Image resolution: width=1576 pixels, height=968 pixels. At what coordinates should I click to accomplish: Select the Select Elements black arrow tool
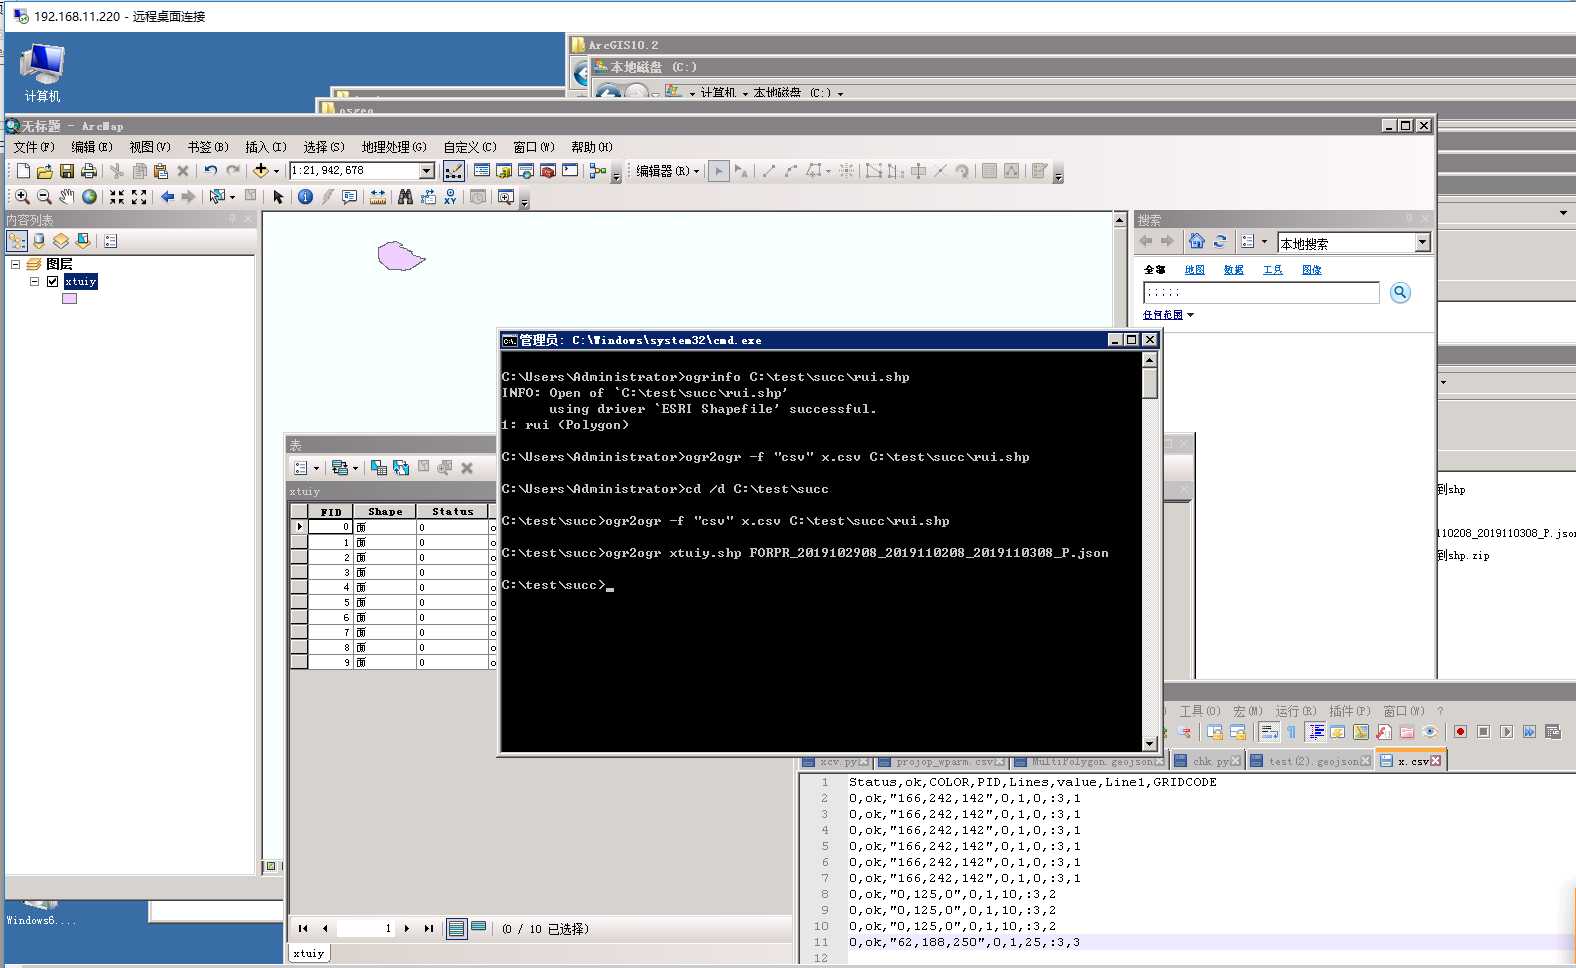278,197
